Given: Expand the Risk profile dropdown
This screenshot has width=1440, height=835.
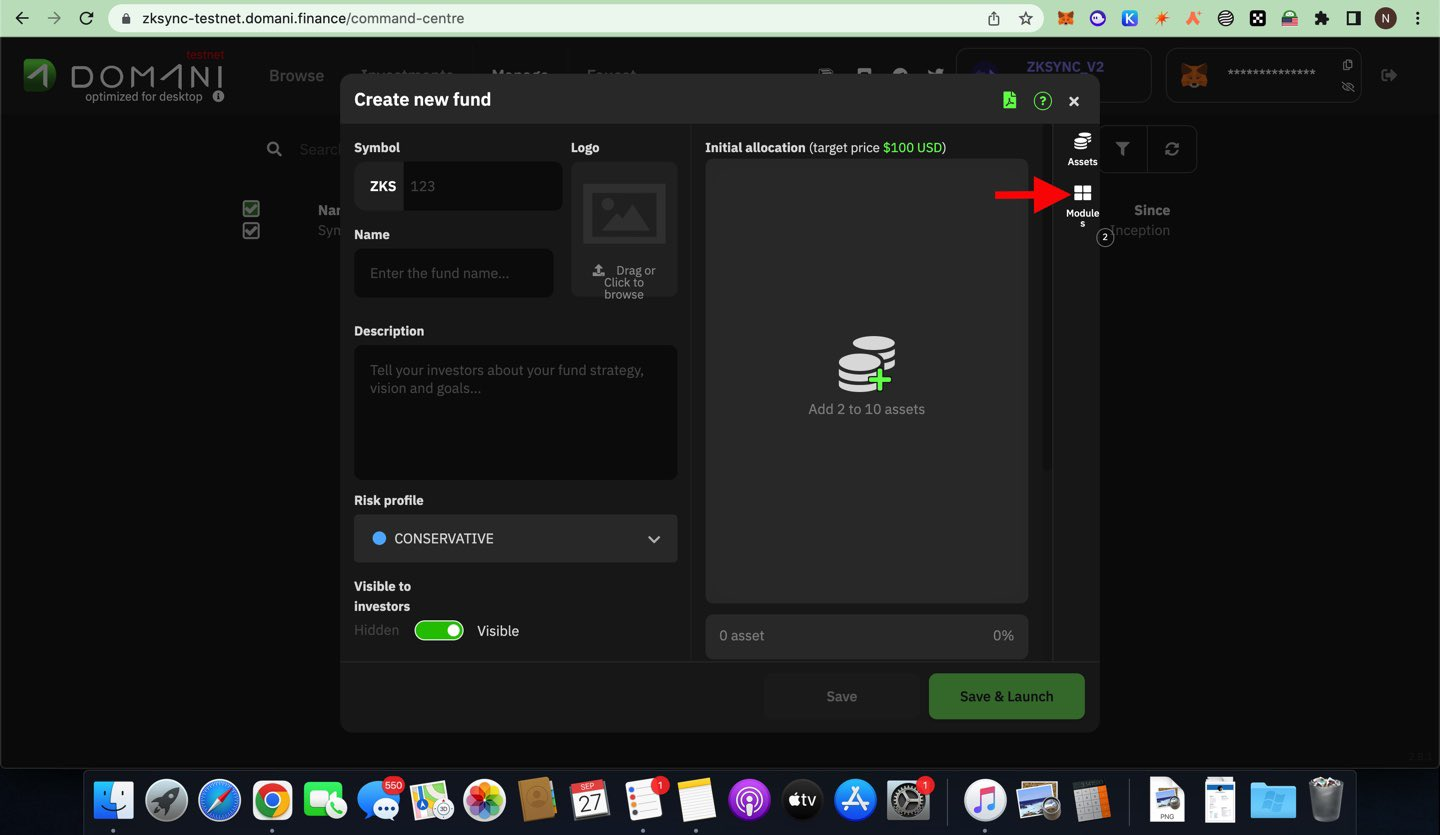Looking at the screenshot, I should [x=515, y=538].
